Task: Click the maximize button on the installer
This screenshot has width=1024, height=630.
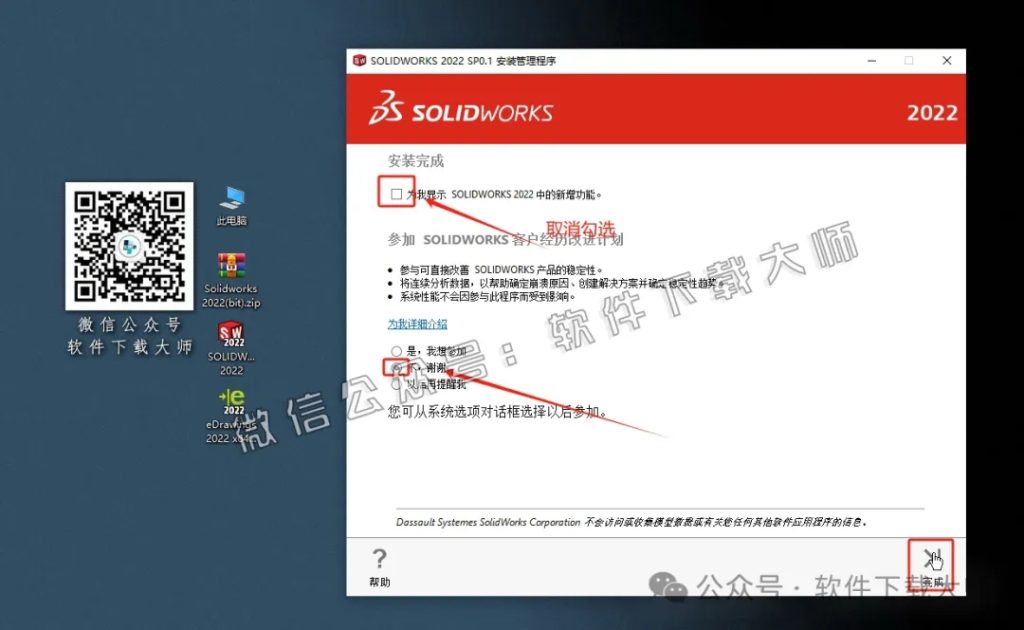Action: pos(907,60)
